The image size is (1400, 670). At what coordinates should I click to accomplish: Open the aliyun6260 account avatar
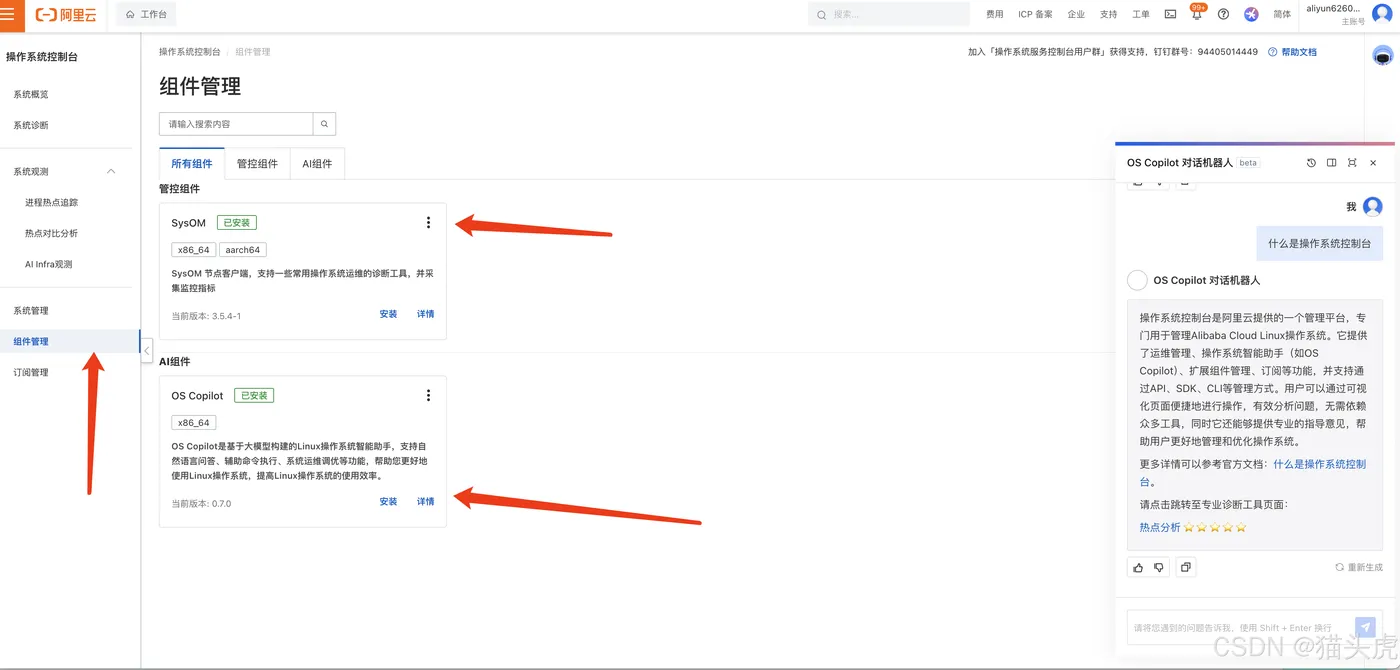coord(1381,14)
